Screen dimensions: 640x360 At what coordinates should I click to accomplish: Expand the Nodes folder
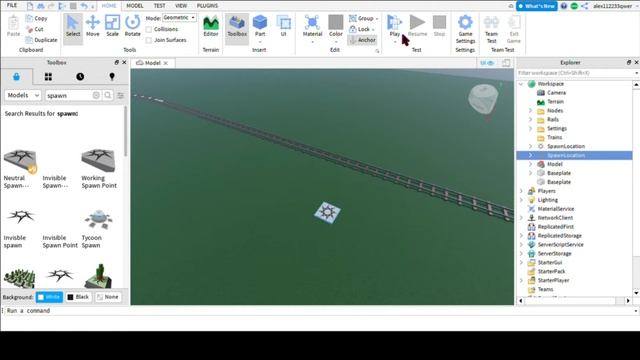(530, 111)
